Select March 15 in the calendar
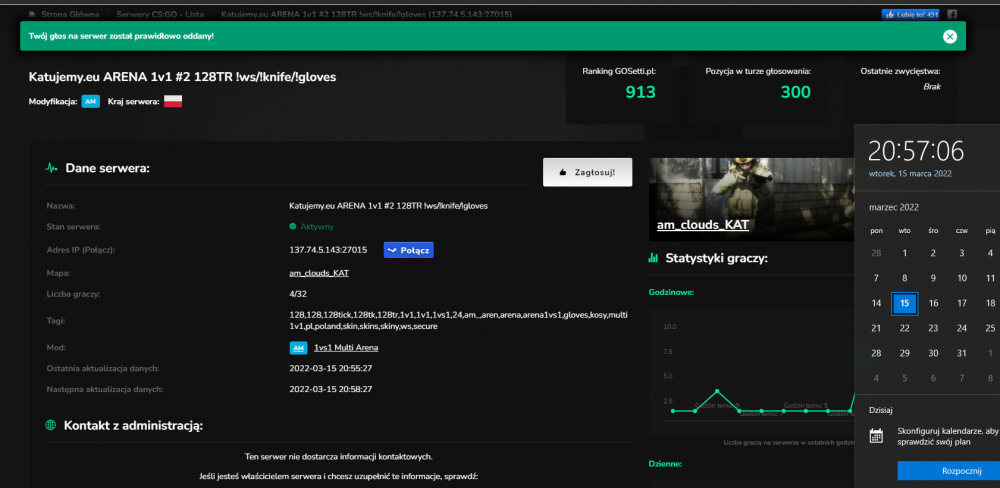The height and width of the screenshot is (488, 1000). pos(904,304)
